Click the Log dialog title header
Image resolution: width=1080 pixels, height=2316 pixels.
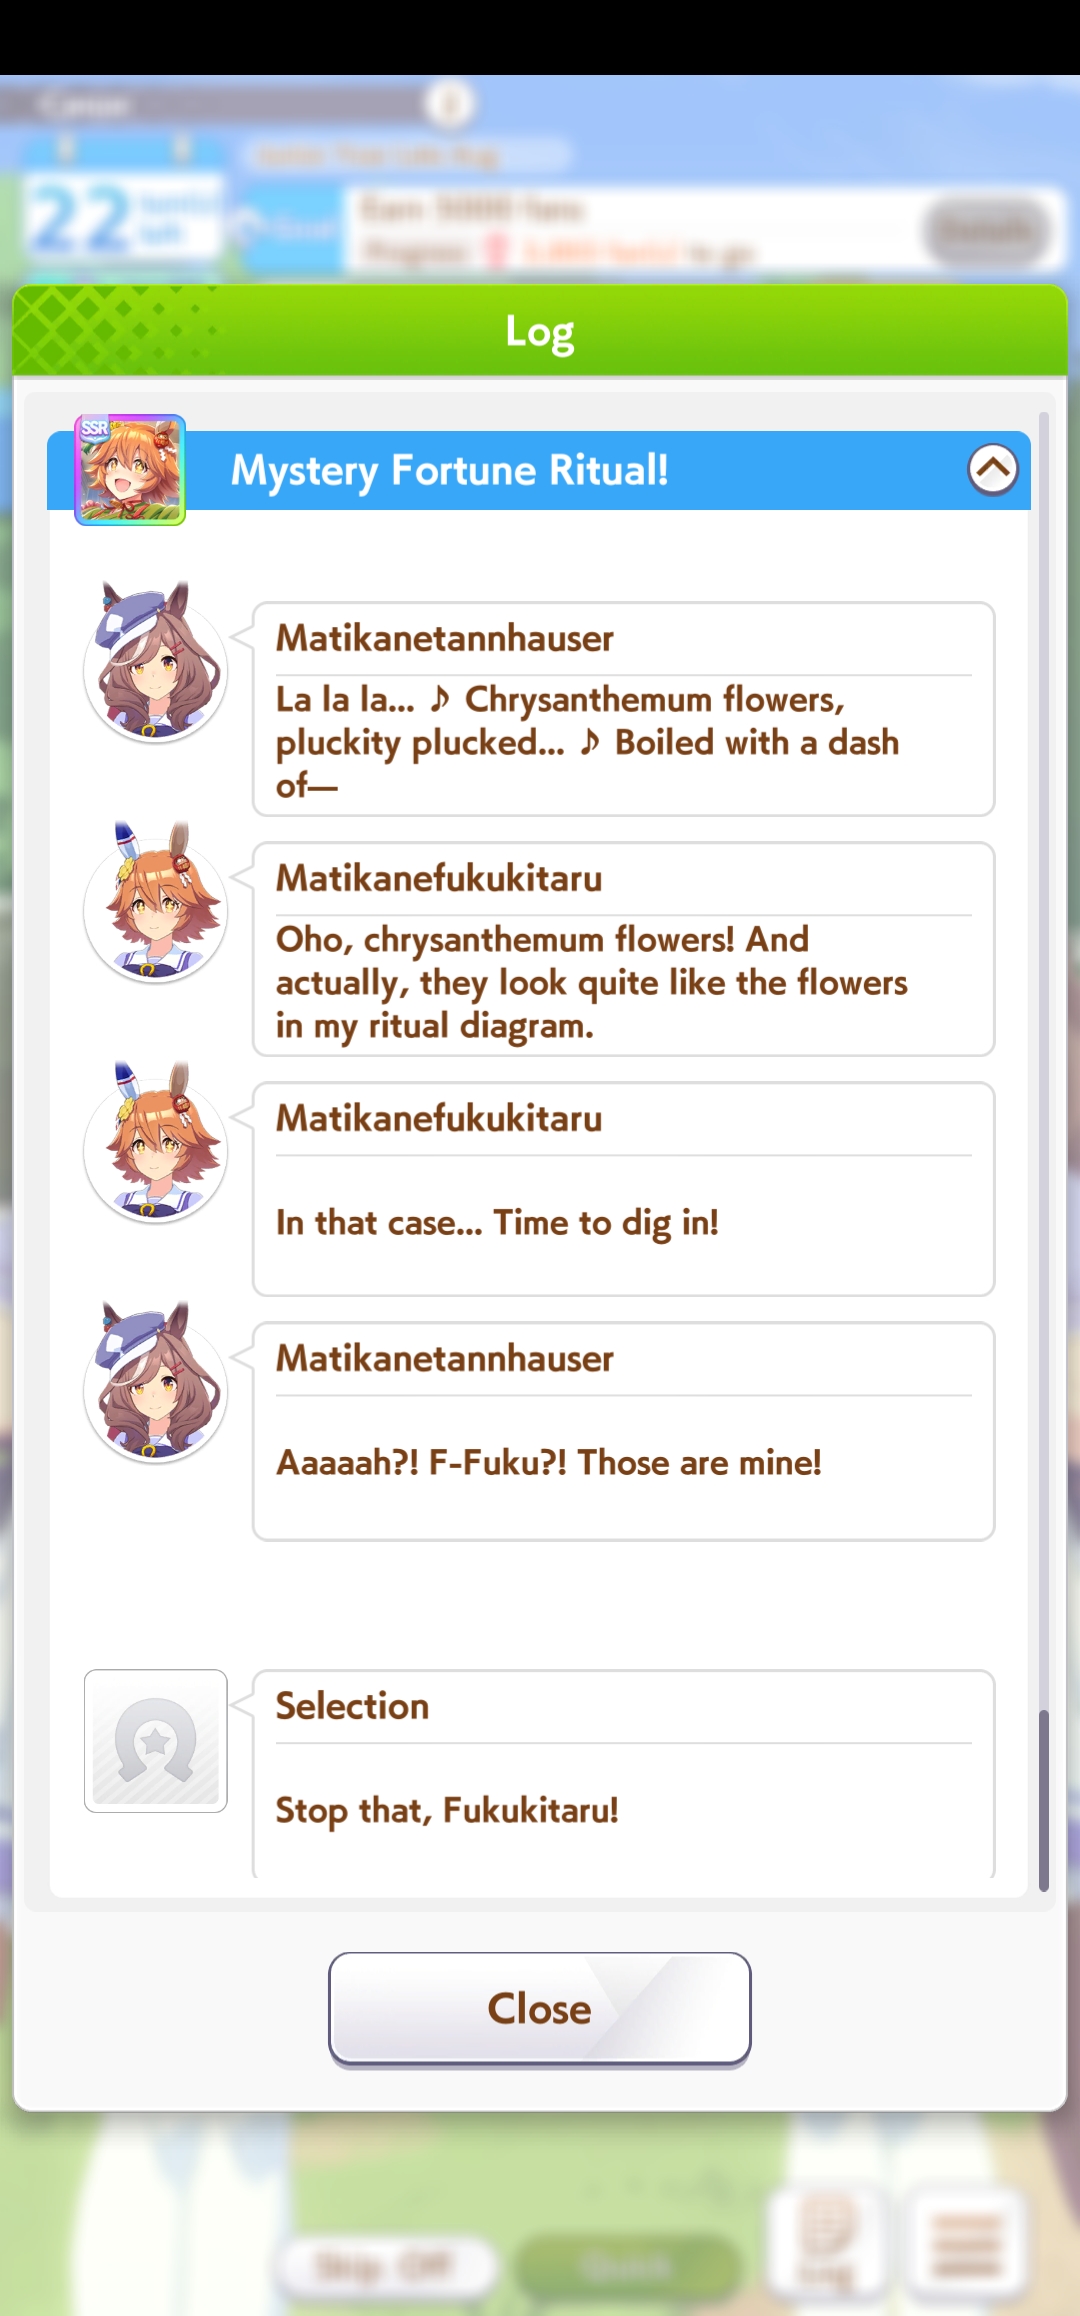coord(540,331)
